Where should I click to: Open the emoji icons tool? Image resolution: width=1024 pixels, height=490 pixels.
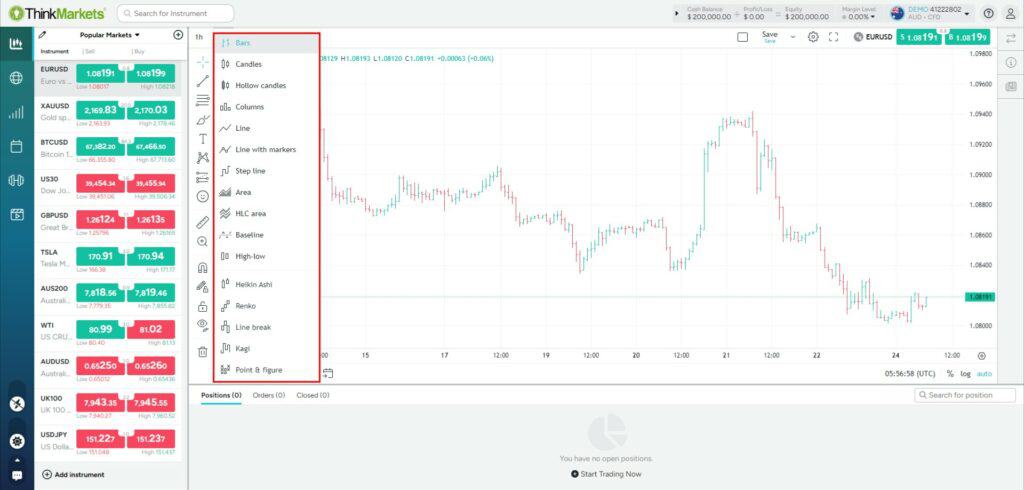203,196
